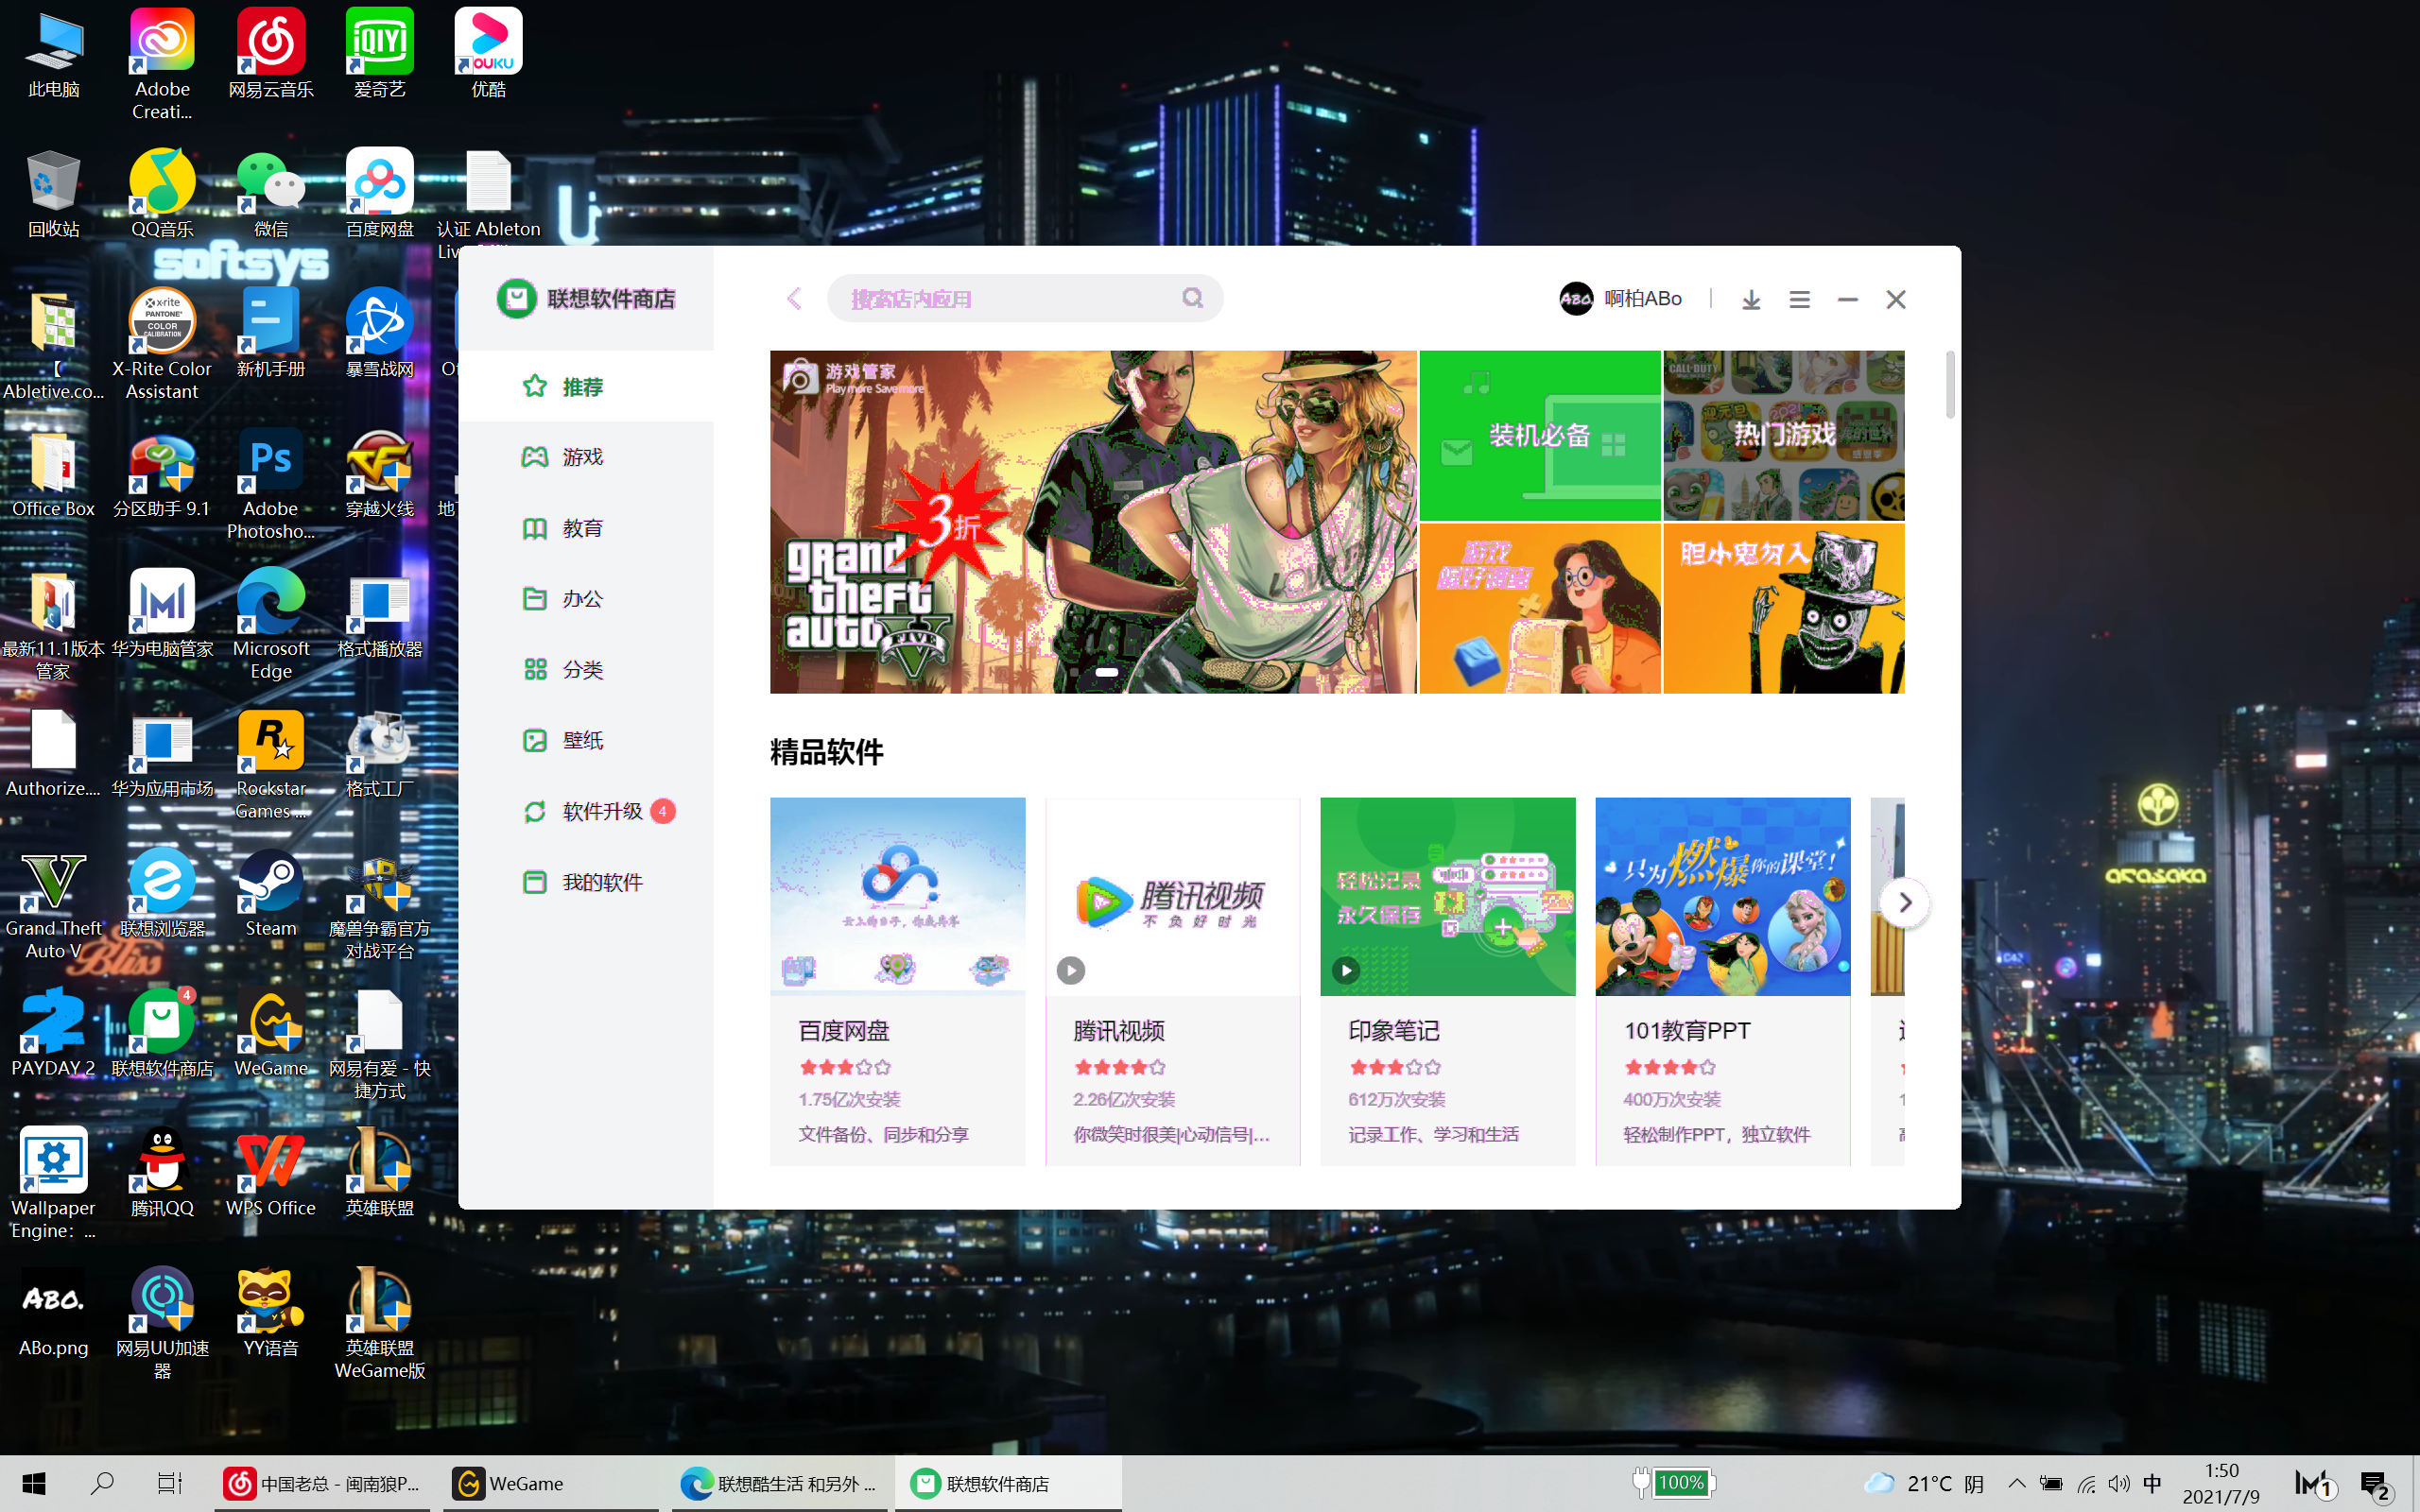
Task: Select the Grand Theft Auto V desktop icon
Action: coord(53,905)
